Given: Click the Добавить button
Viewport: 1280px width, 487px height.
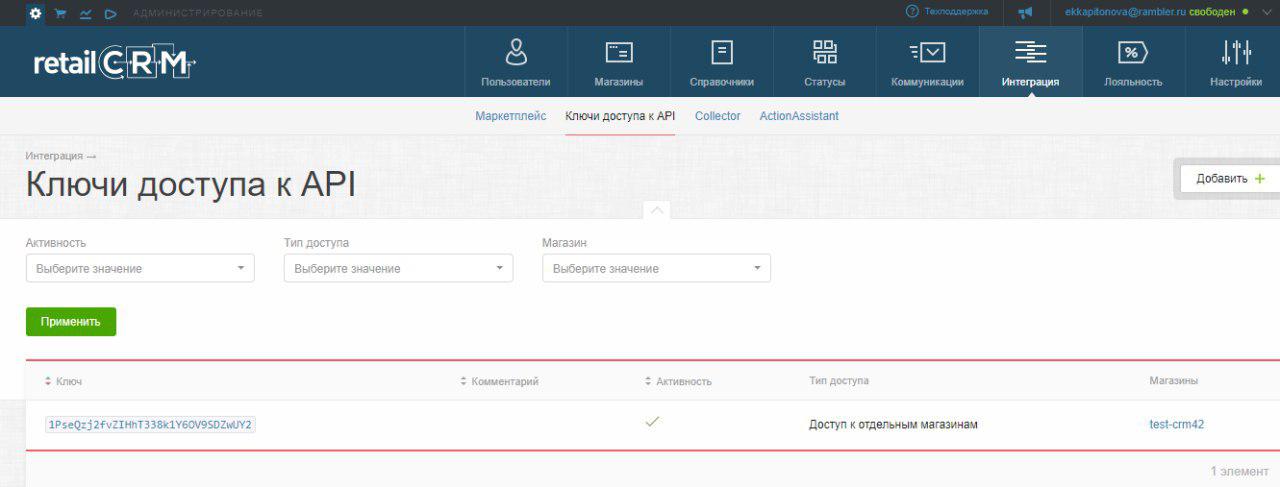Looking at the screenshot, I should click(x=1230, y=179).
